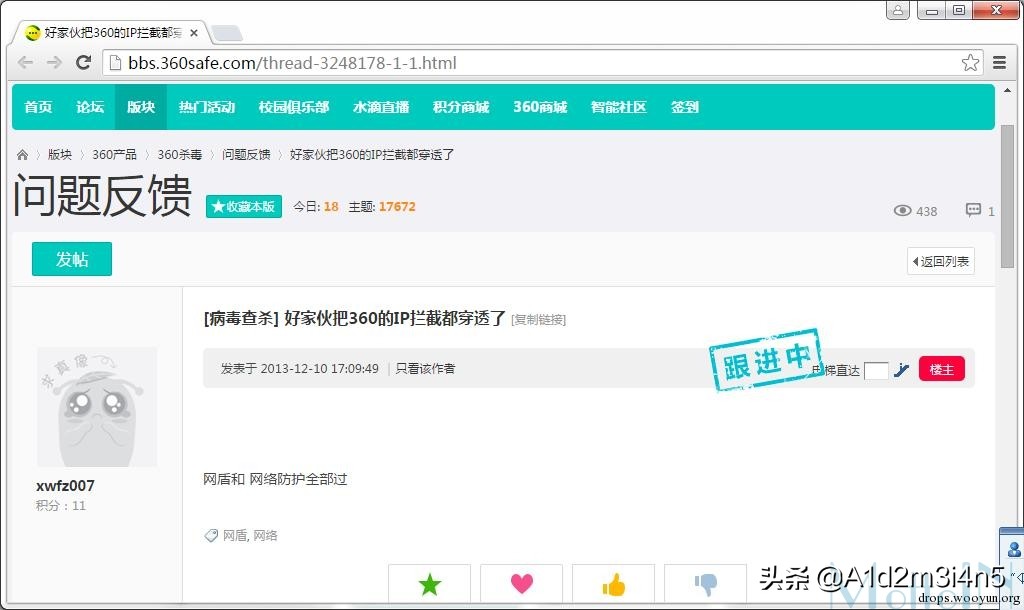Click the 问题反馈 board heading
1024x610 pixels.
pyautogui.click(x=103, y=195)
